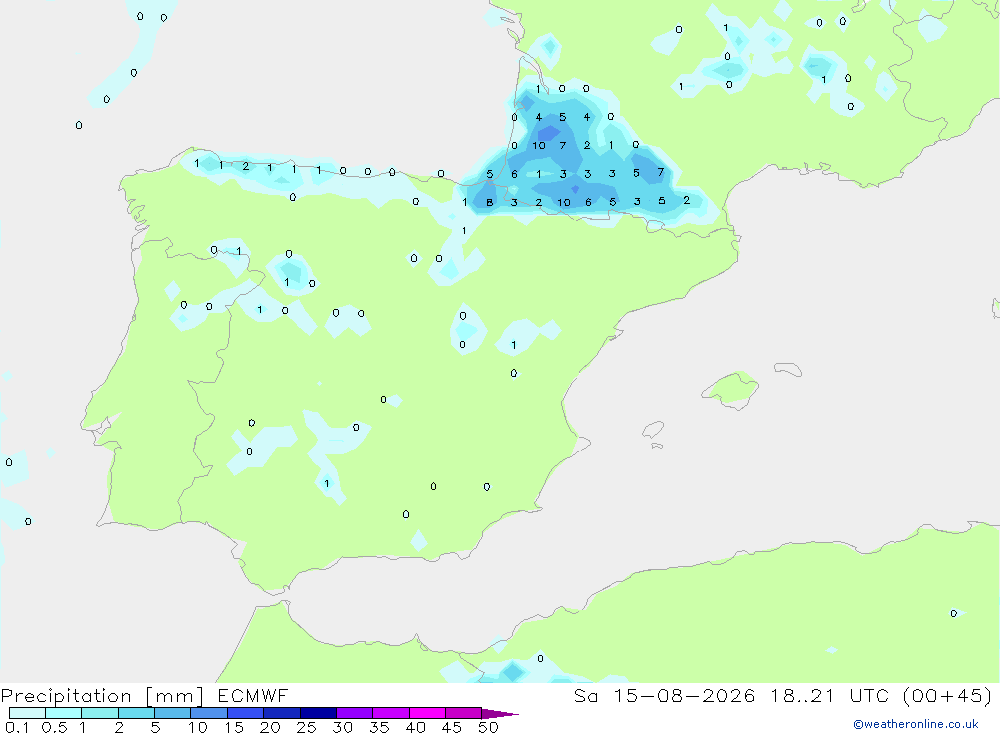Image resolution: width=1000 pixels, height=733 pixels.
Task: Click the above-50 mm legend arrow tip
Action: [501, 714]
